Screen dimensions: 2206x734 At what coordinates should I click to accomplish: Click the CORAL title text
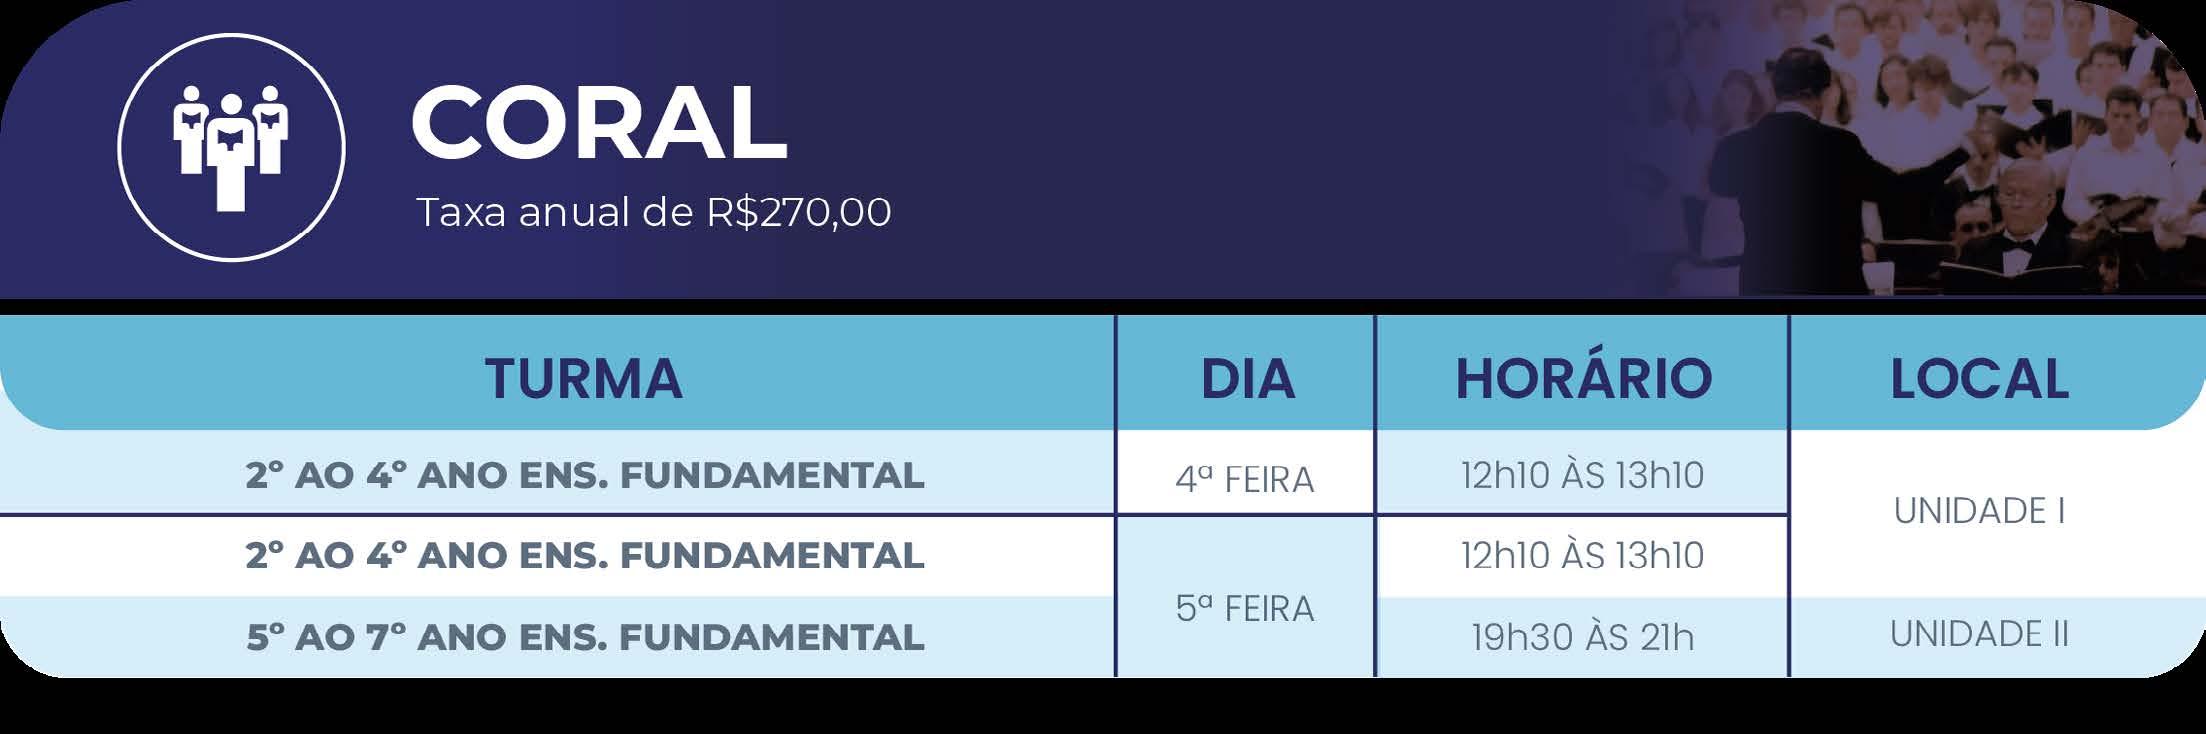[x=599, y=122]
